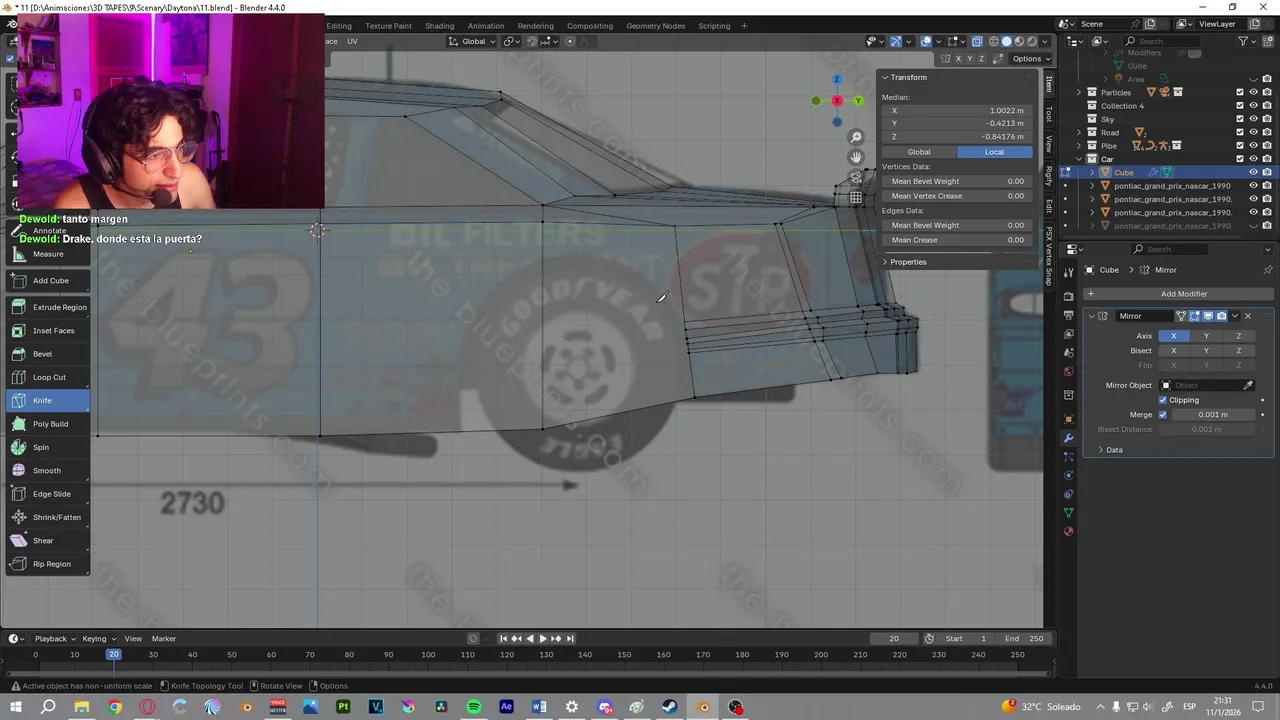Click the green Y axis gizmo handle
1280x720 pixels.
[x=858, y=101]
